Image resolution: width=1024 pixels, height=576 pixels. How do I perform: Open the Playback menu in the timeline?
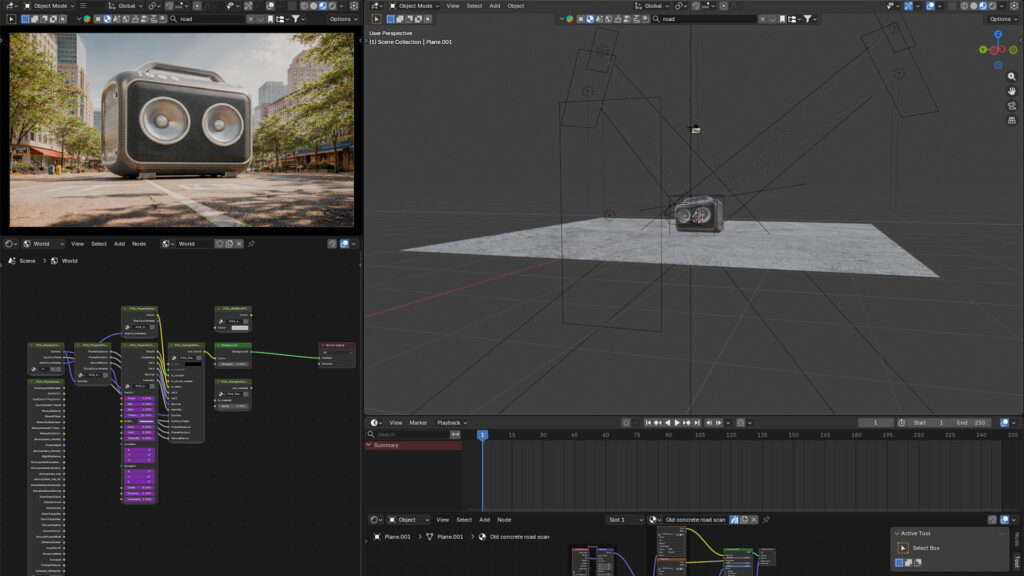click(448, 422)
